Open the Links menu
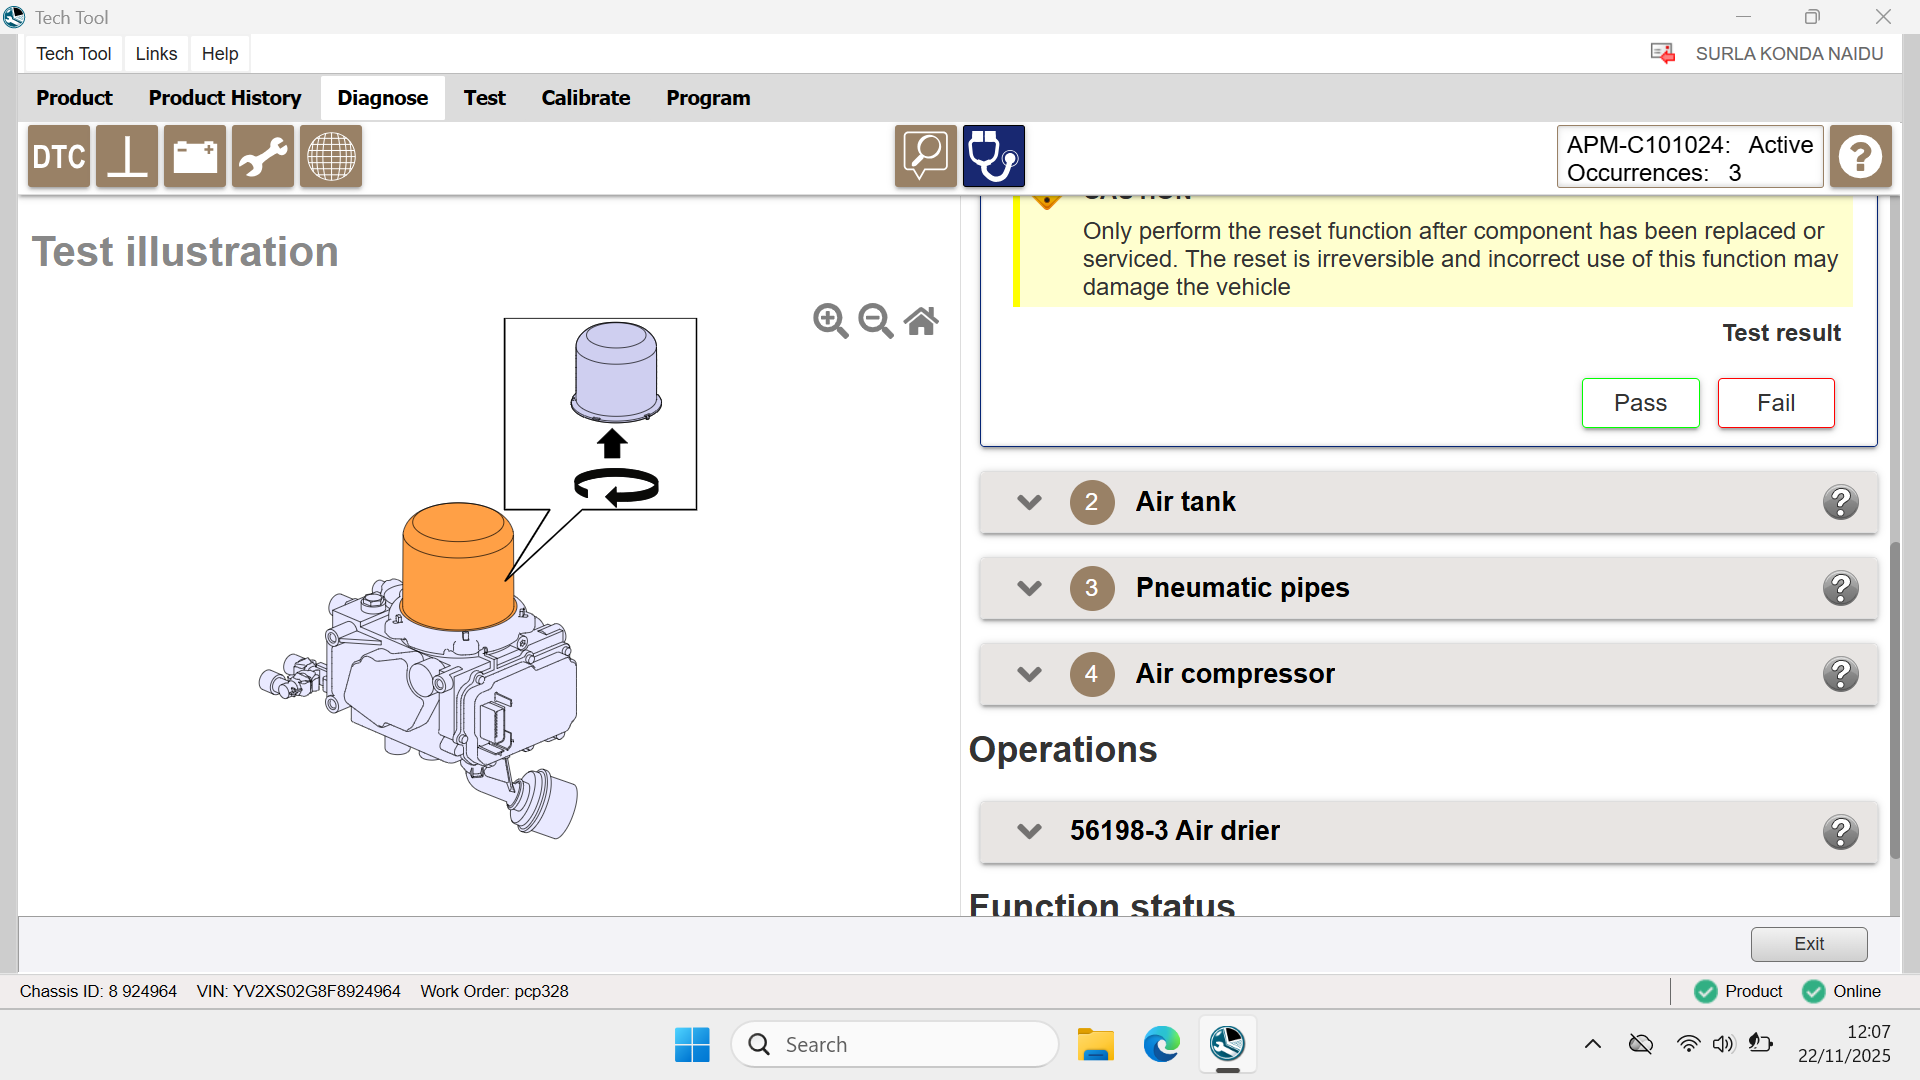The image size is (1920, 1080). point(156,54)
